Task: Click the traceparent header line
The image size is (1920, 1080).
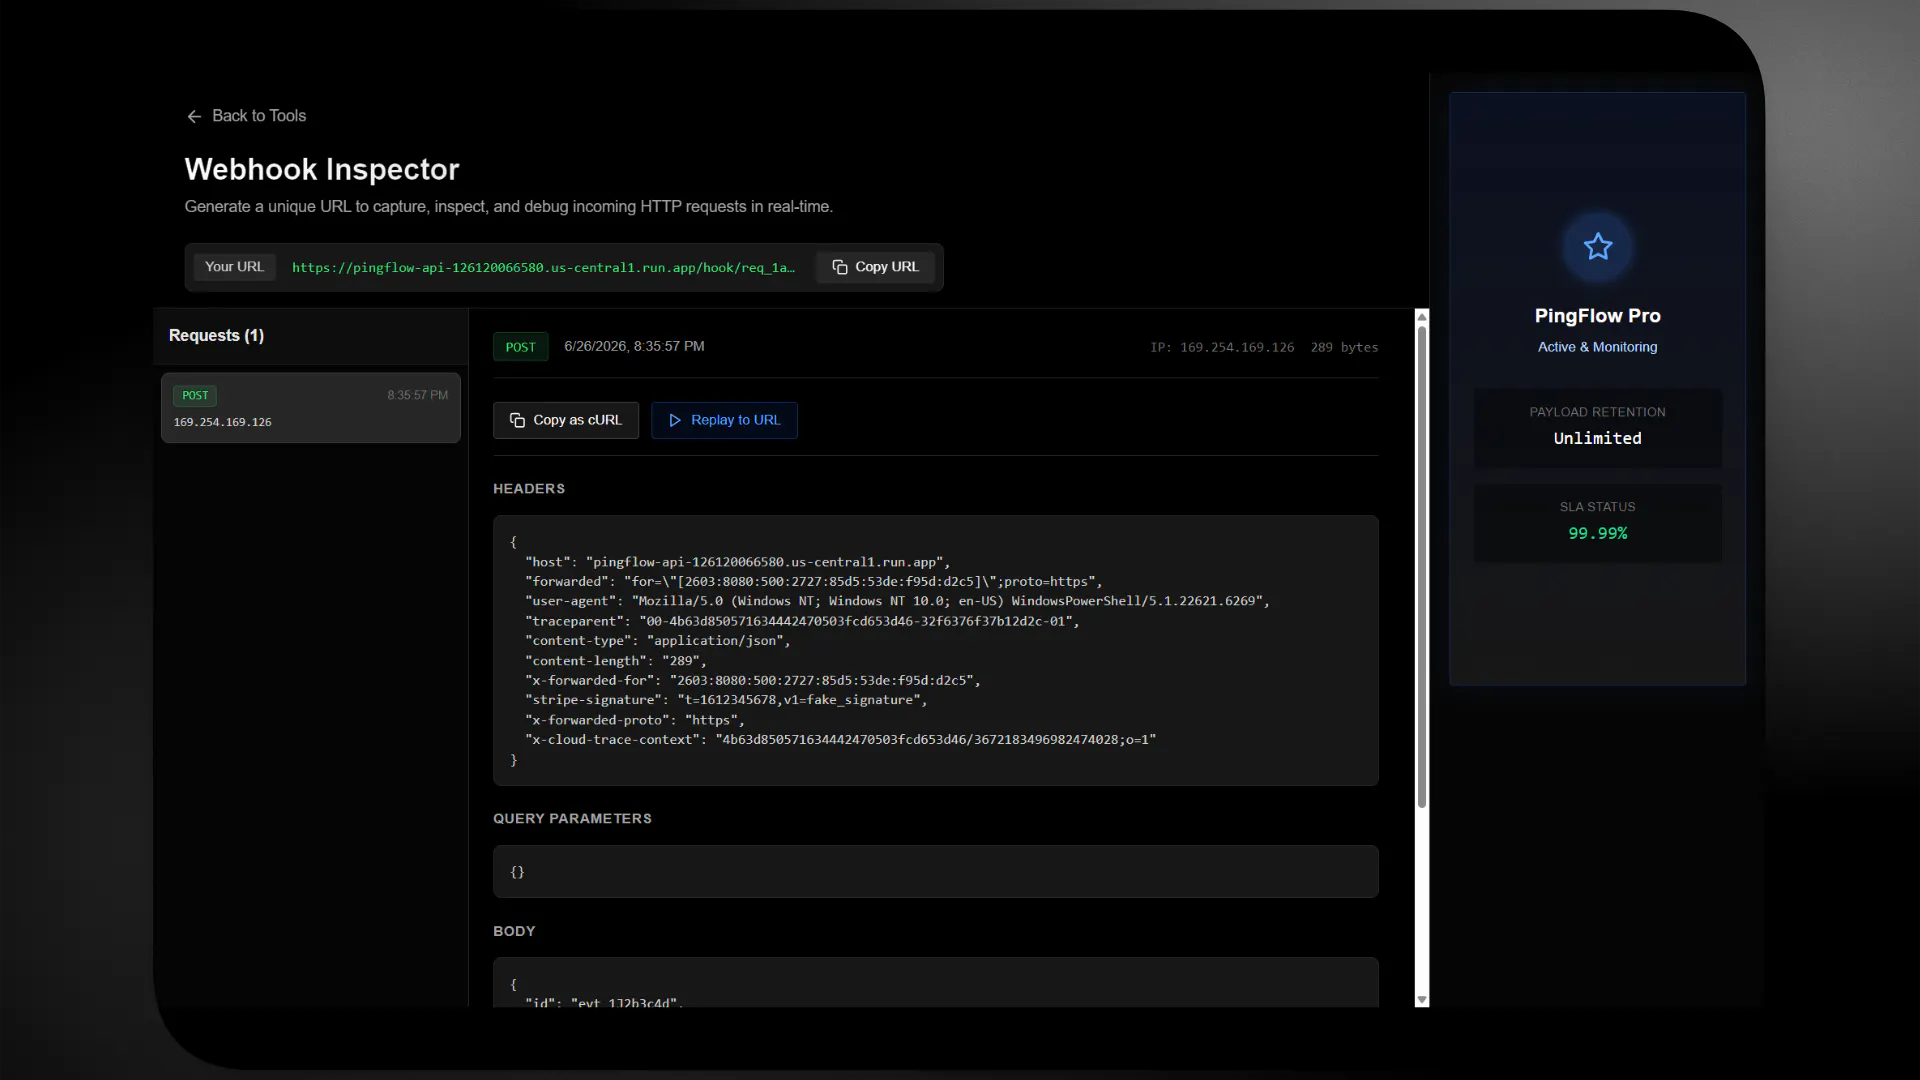Action: (x=802, y=621)
